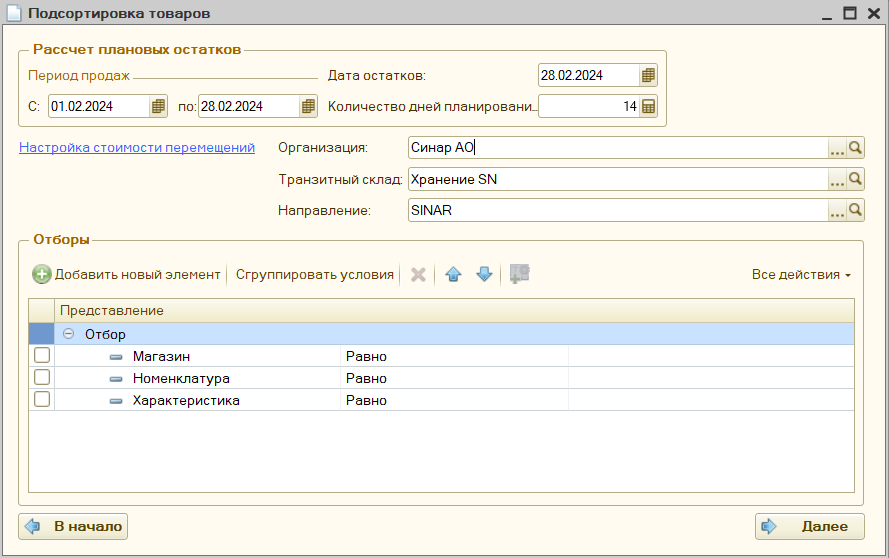Open calendar for the start date field

point(158,106)
